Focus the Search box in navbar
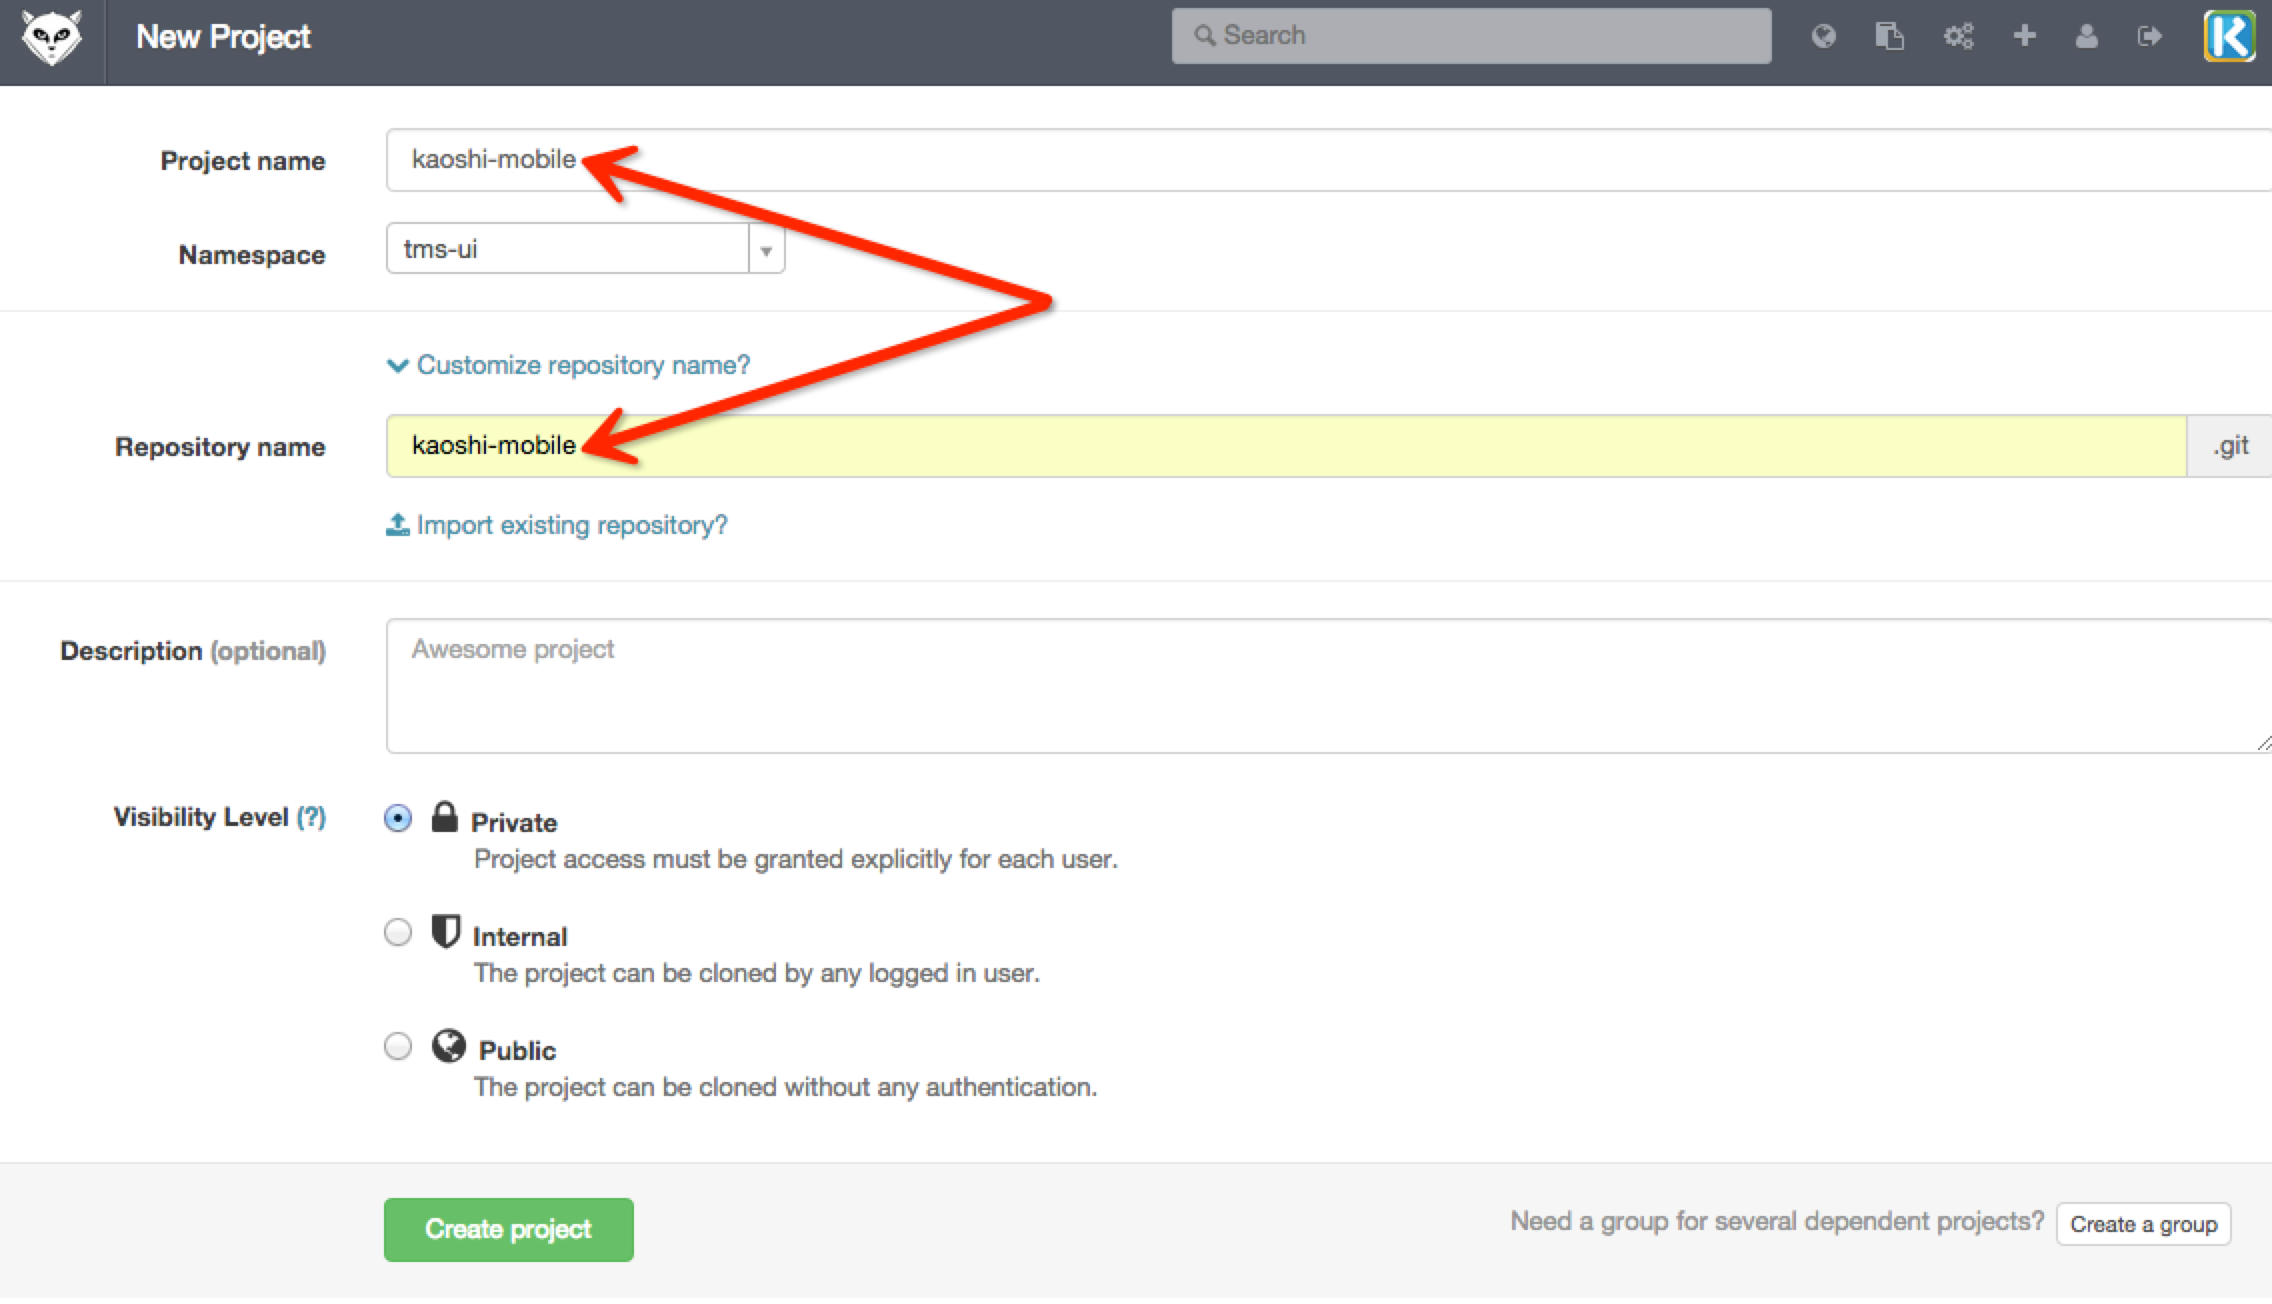 [1470, 36]
